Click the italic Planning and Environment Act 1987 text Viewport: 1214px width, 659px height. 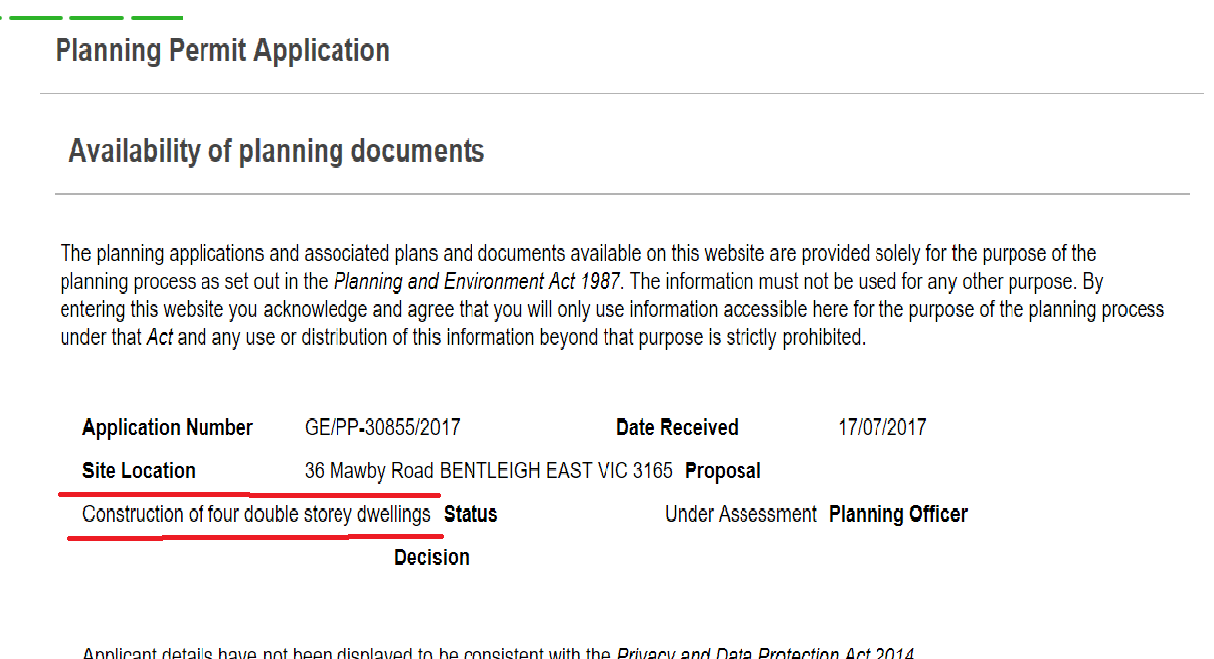click(x=477, y=282)
